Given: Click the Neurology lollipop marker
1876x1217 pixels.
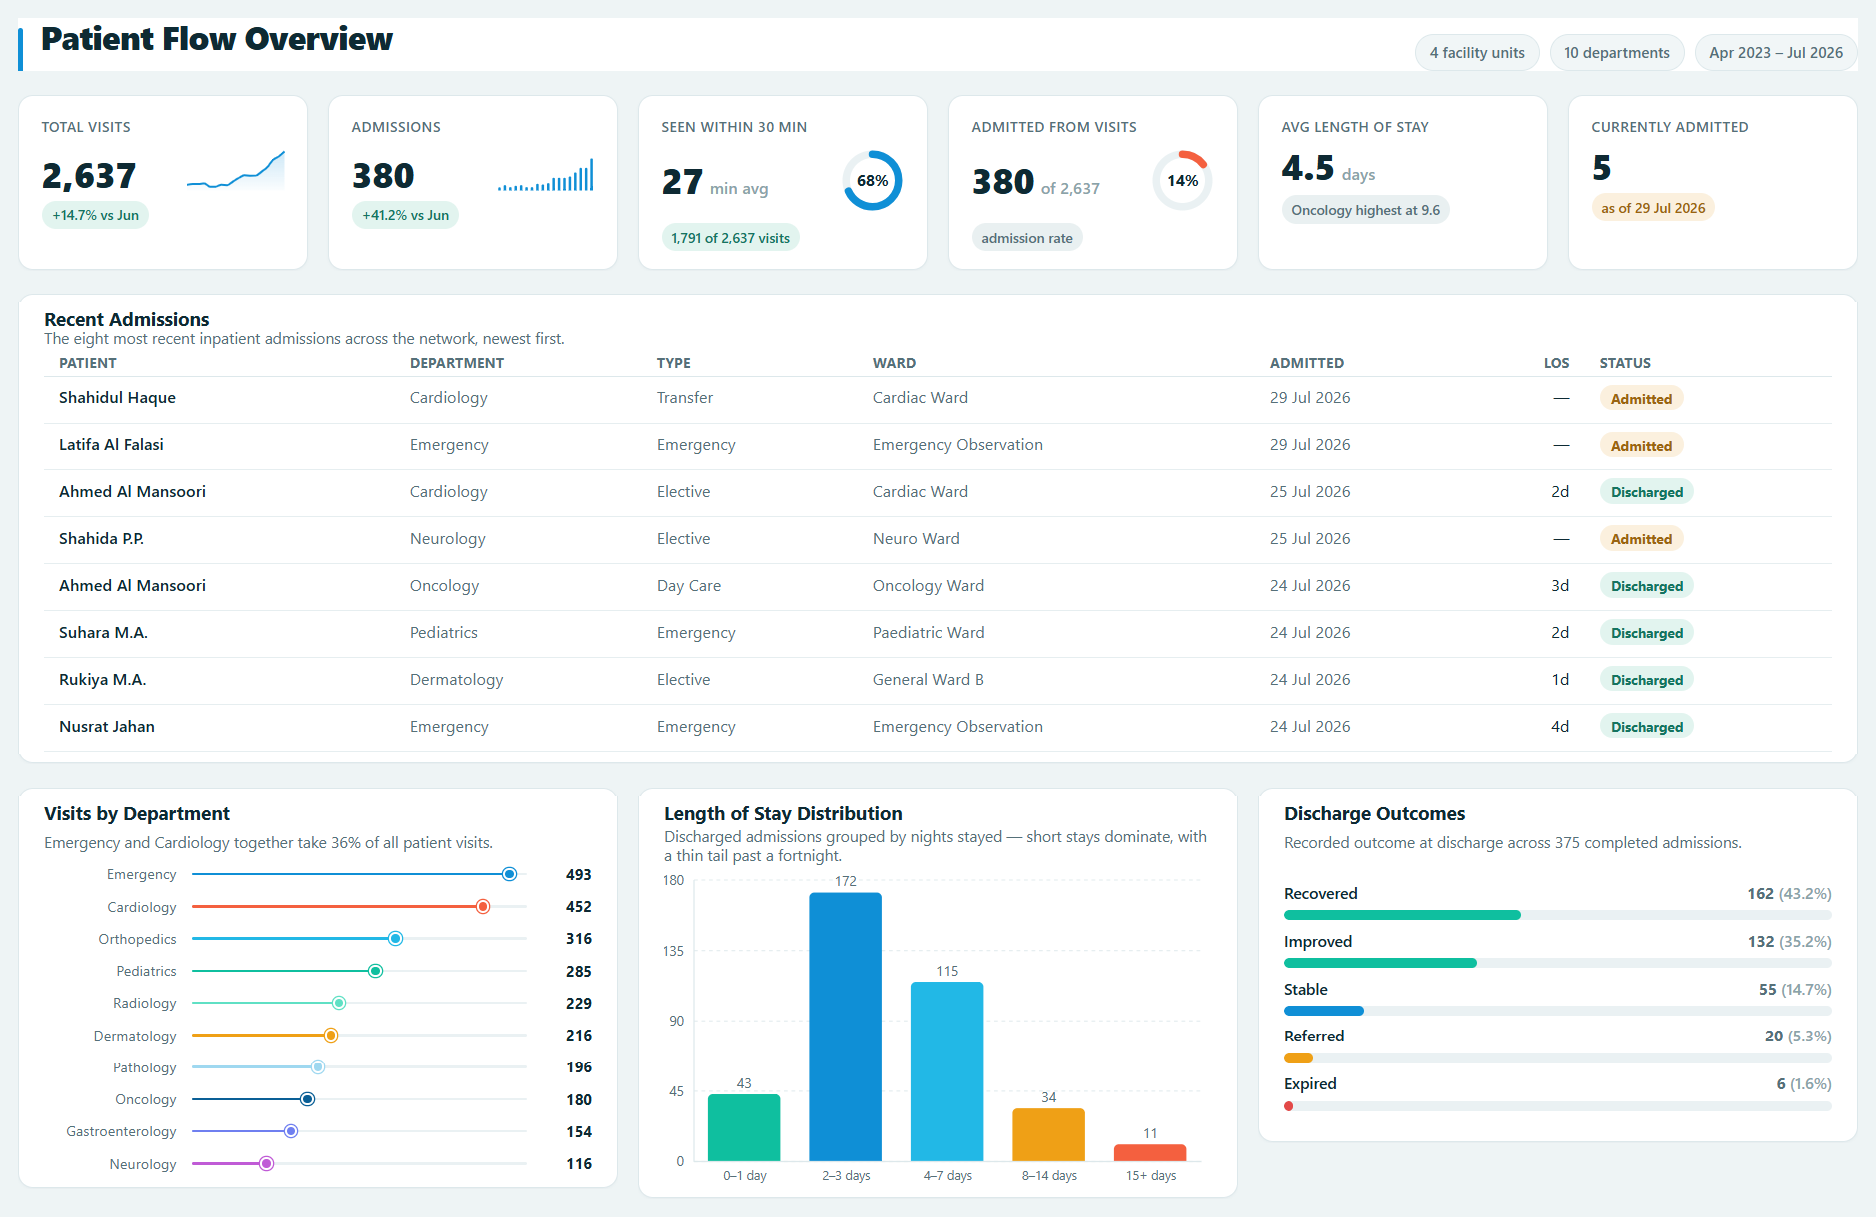Looking at the screenshot, I should point(267,1163).
